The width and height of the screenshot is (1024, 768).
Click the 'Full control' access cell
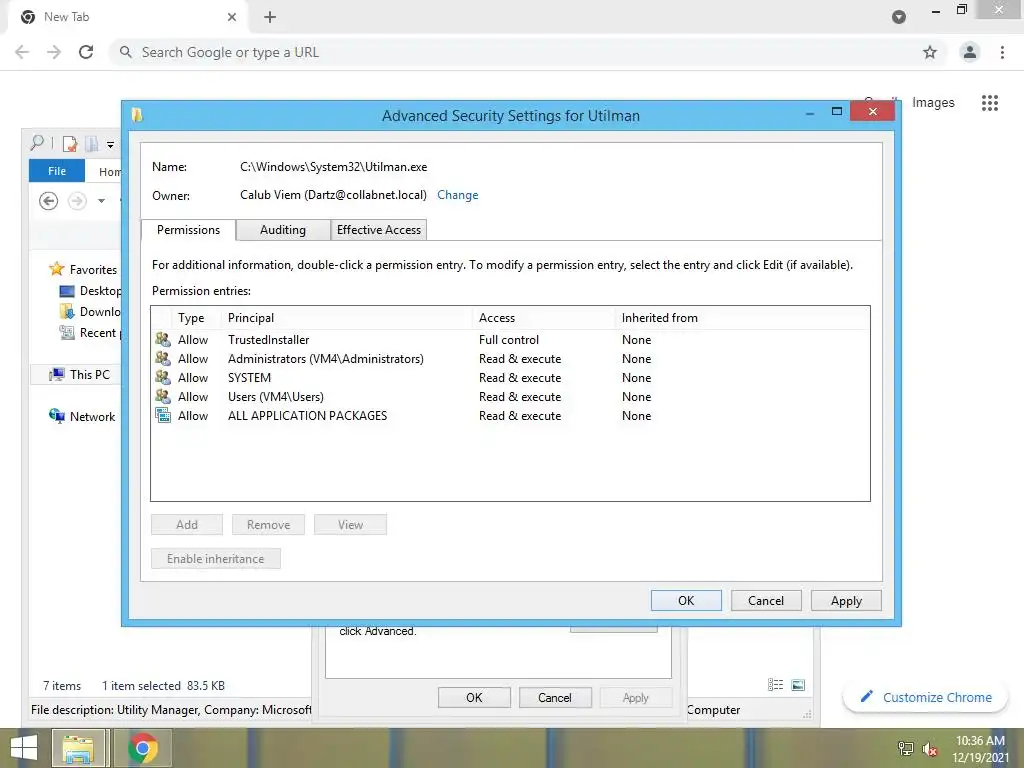coord(509,340)
